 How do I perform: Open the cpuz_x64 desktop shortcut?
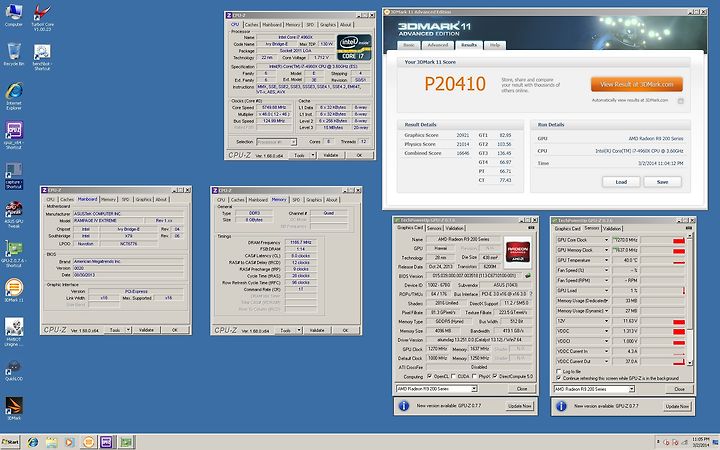click(x=14, y=135)
